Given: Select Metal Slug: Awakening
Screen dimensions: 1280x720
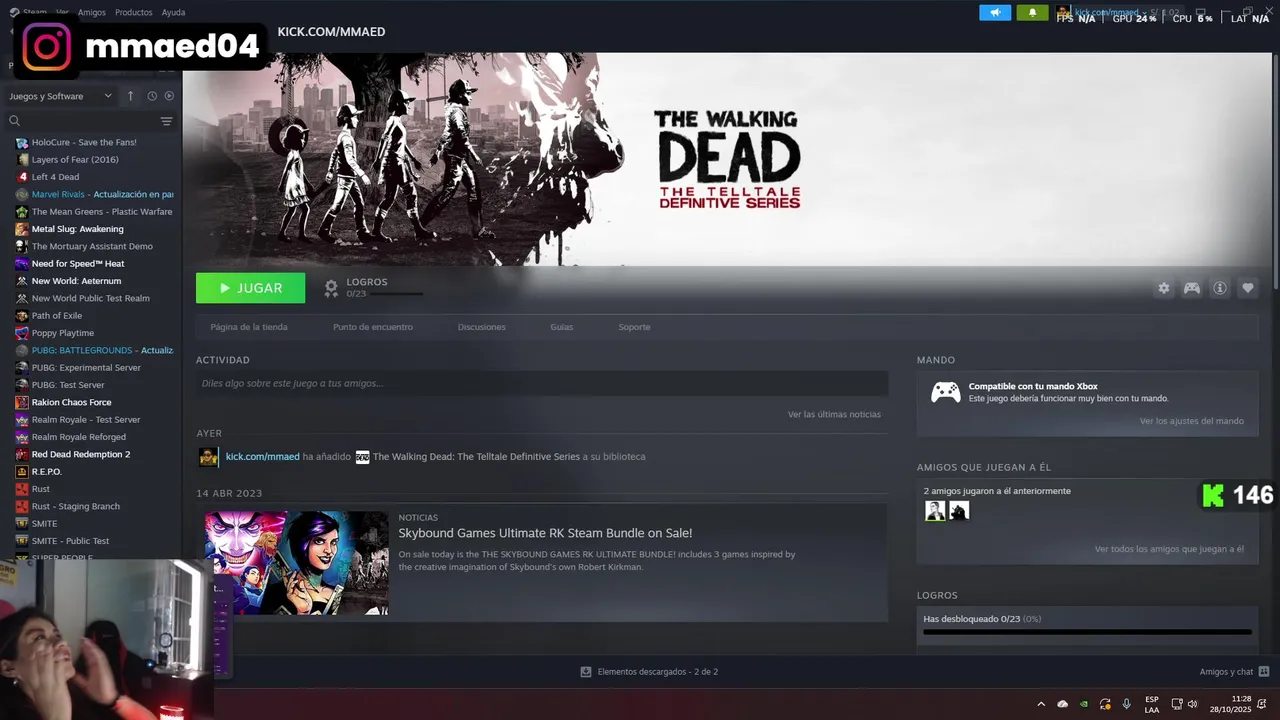Looking at the screenshot, I should [78, 229].
